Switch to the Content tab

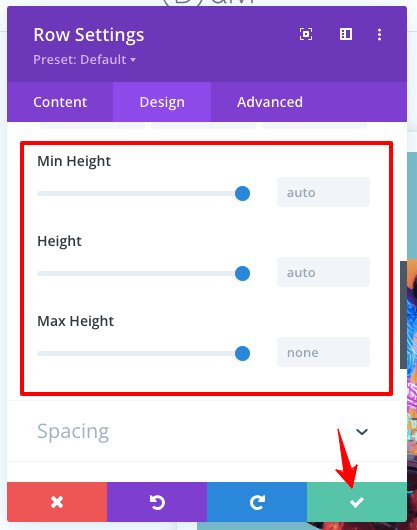pyautogui.click(x=60, y=102)
